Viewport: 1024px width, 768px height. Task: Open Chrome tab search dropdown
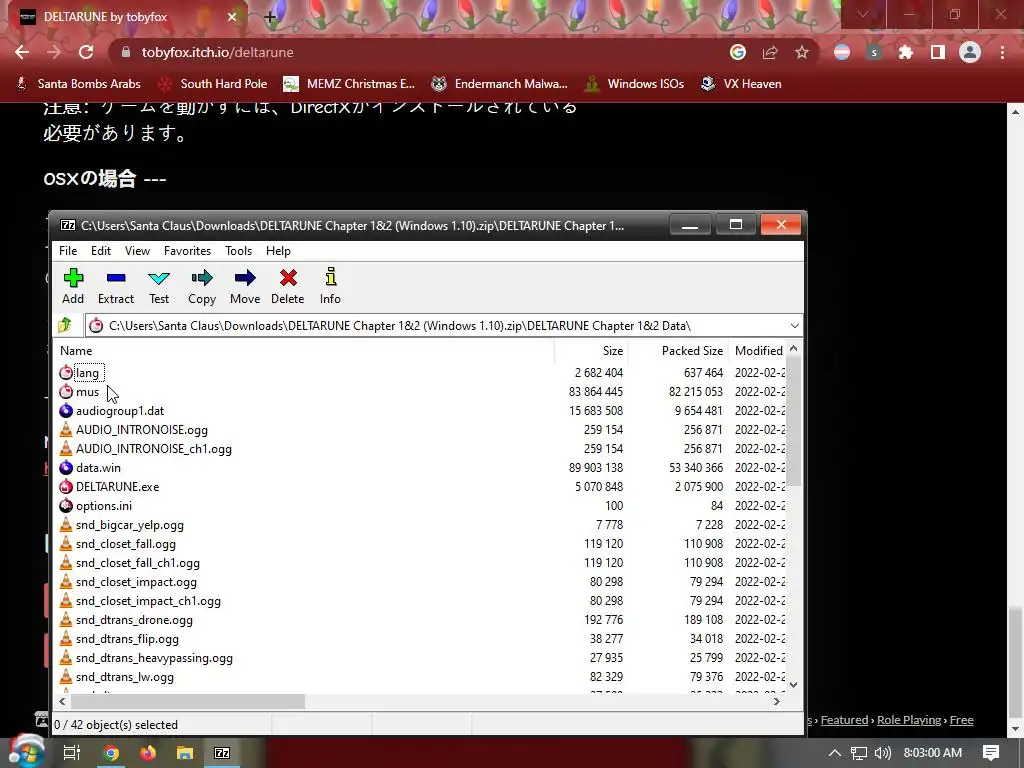(863, 14)
